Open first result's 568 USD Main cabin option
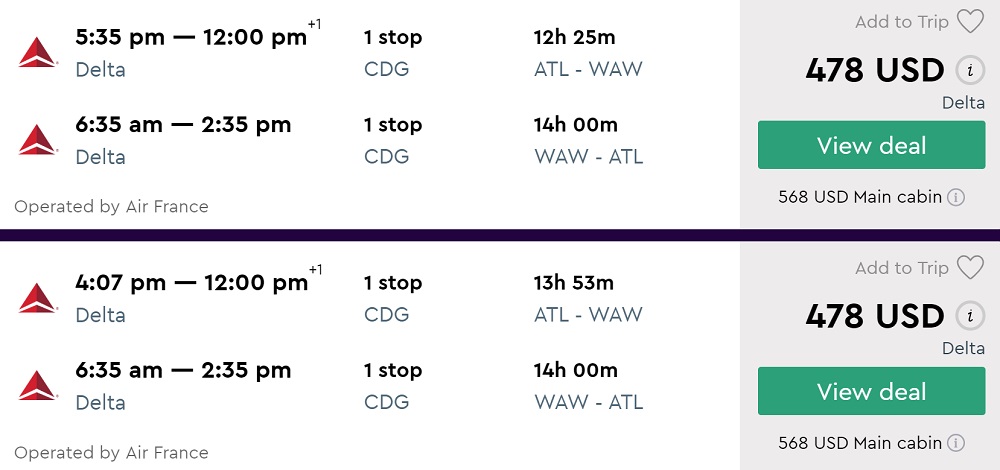This screenshot has width=1000, height=470. [x=860, y=197]
